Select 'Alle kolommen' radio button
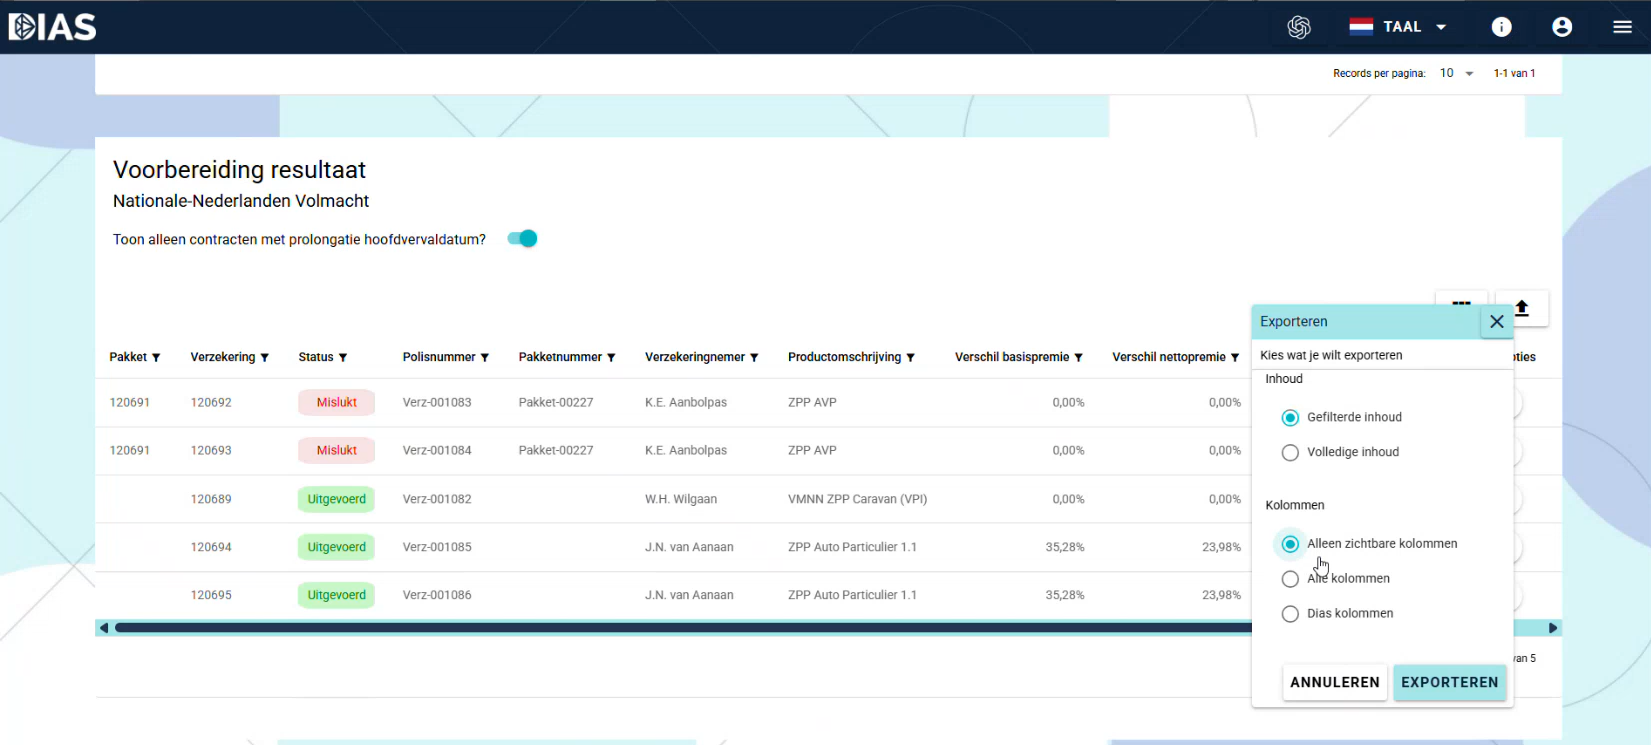1651x745 pixels. (1290, 579)
